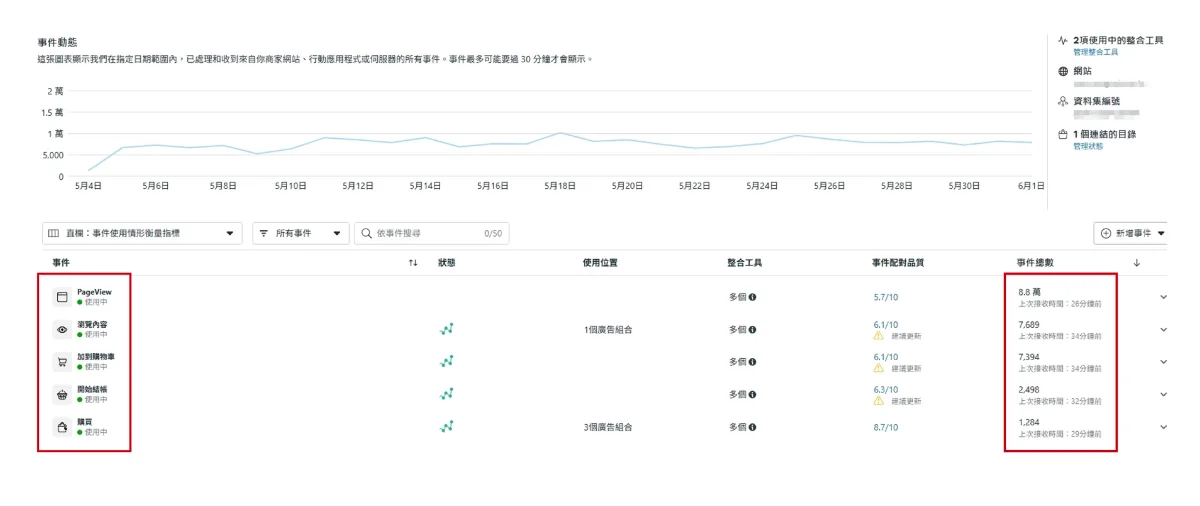This screenshot has height=506, width=1200.
Task: Expand the 開始結帳 row chevron
Action: click(1163, 394)
